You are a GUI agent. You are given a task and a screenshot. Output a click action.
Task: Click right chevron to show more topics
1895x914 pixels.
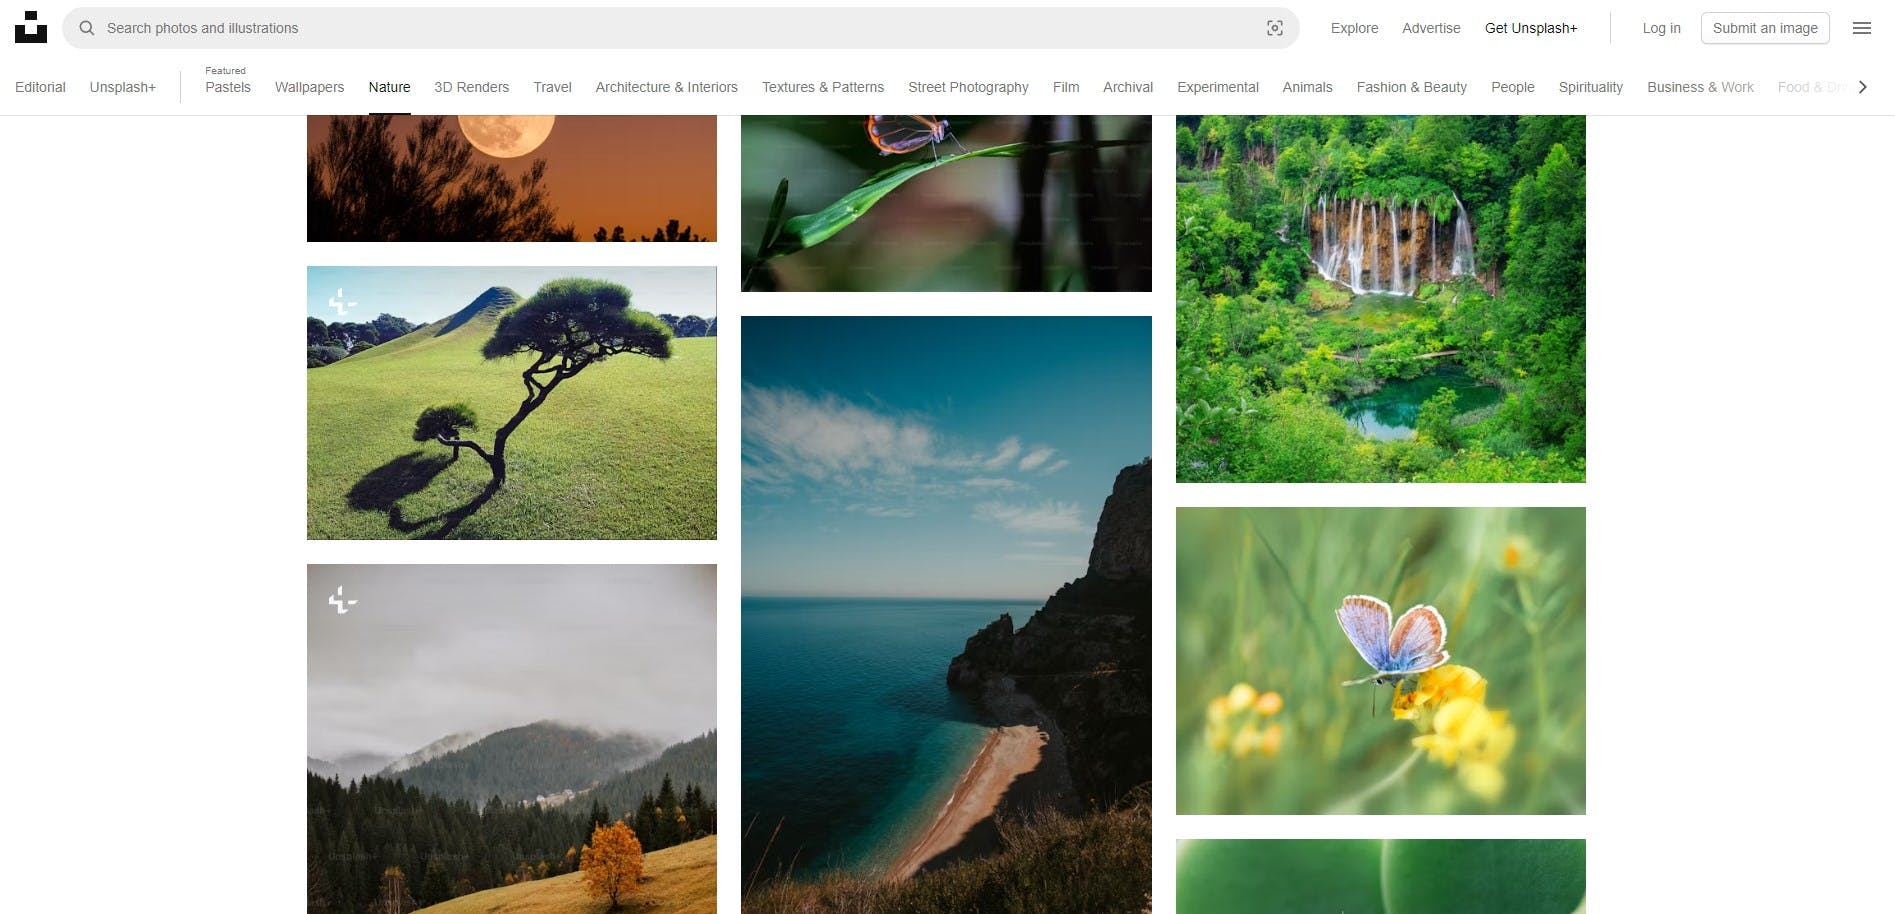tap(1862, 87)
